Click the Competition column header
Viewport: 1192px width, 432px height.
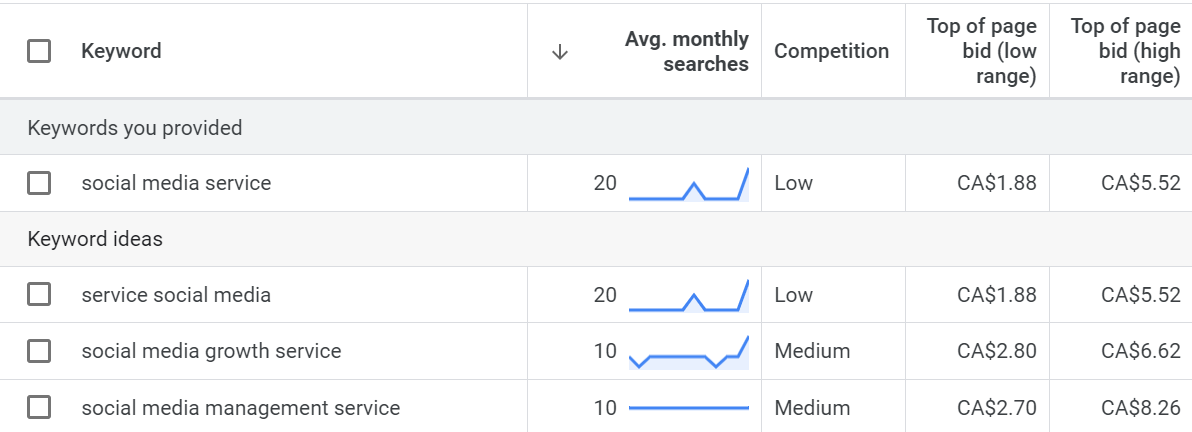pyautogui.click(x=831, y=51)
